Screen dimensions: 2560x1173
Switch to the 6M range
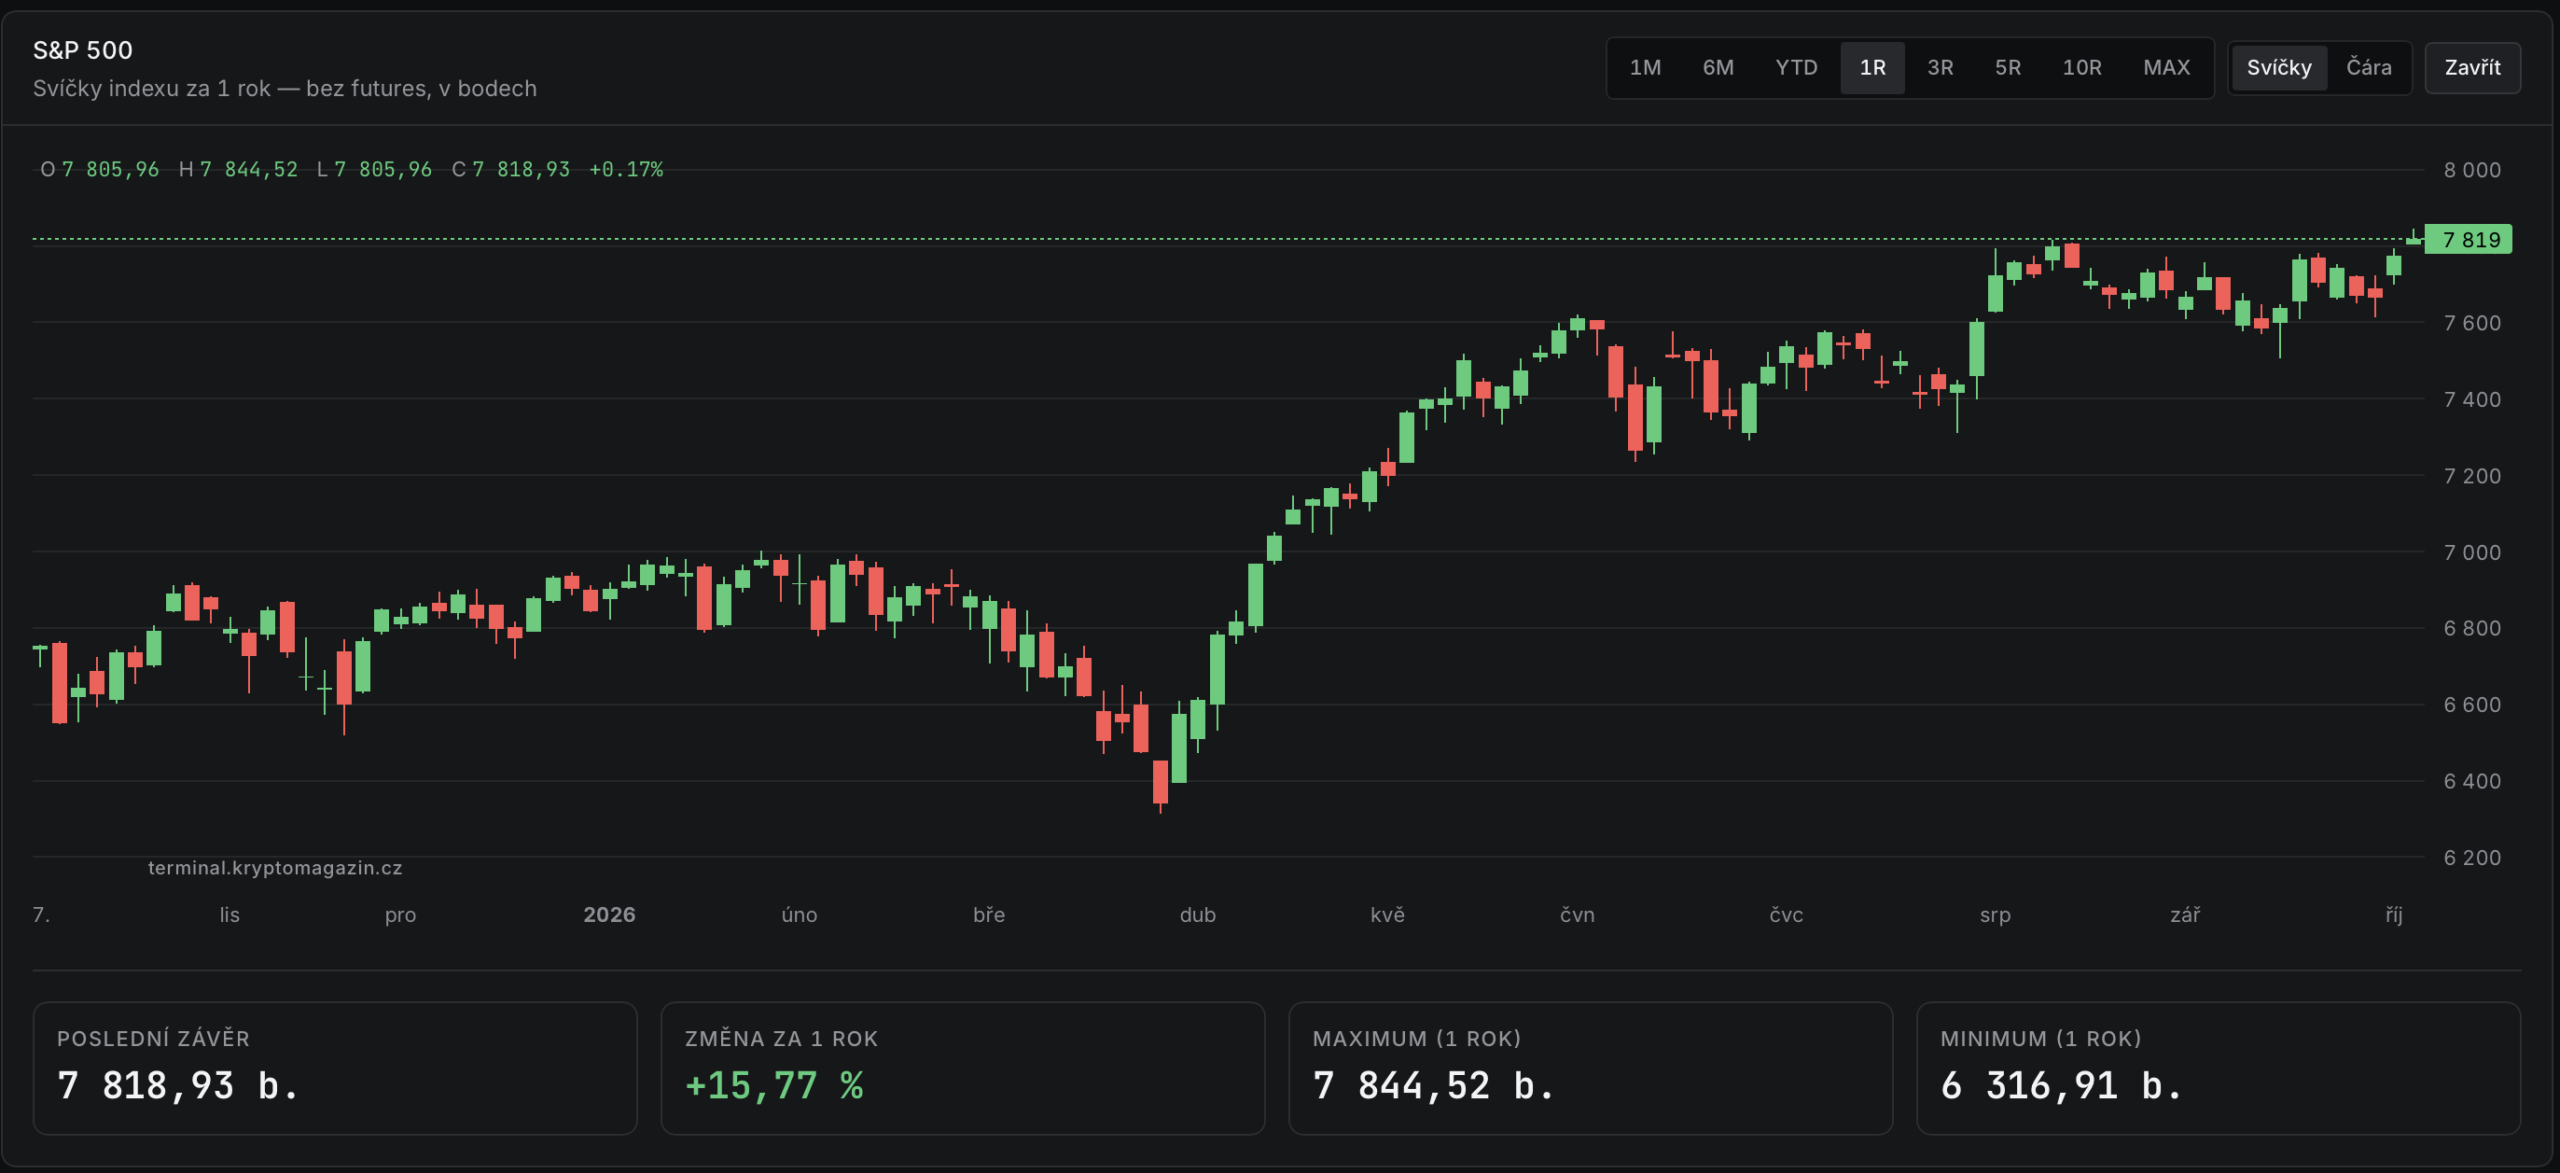pos(1718,67)
